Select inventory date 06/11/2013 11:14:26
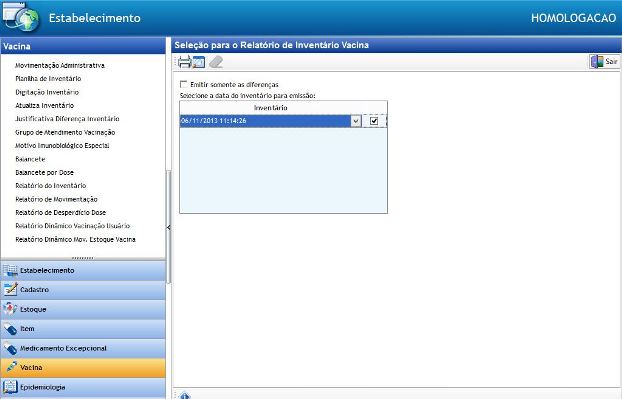 [265, 121]
